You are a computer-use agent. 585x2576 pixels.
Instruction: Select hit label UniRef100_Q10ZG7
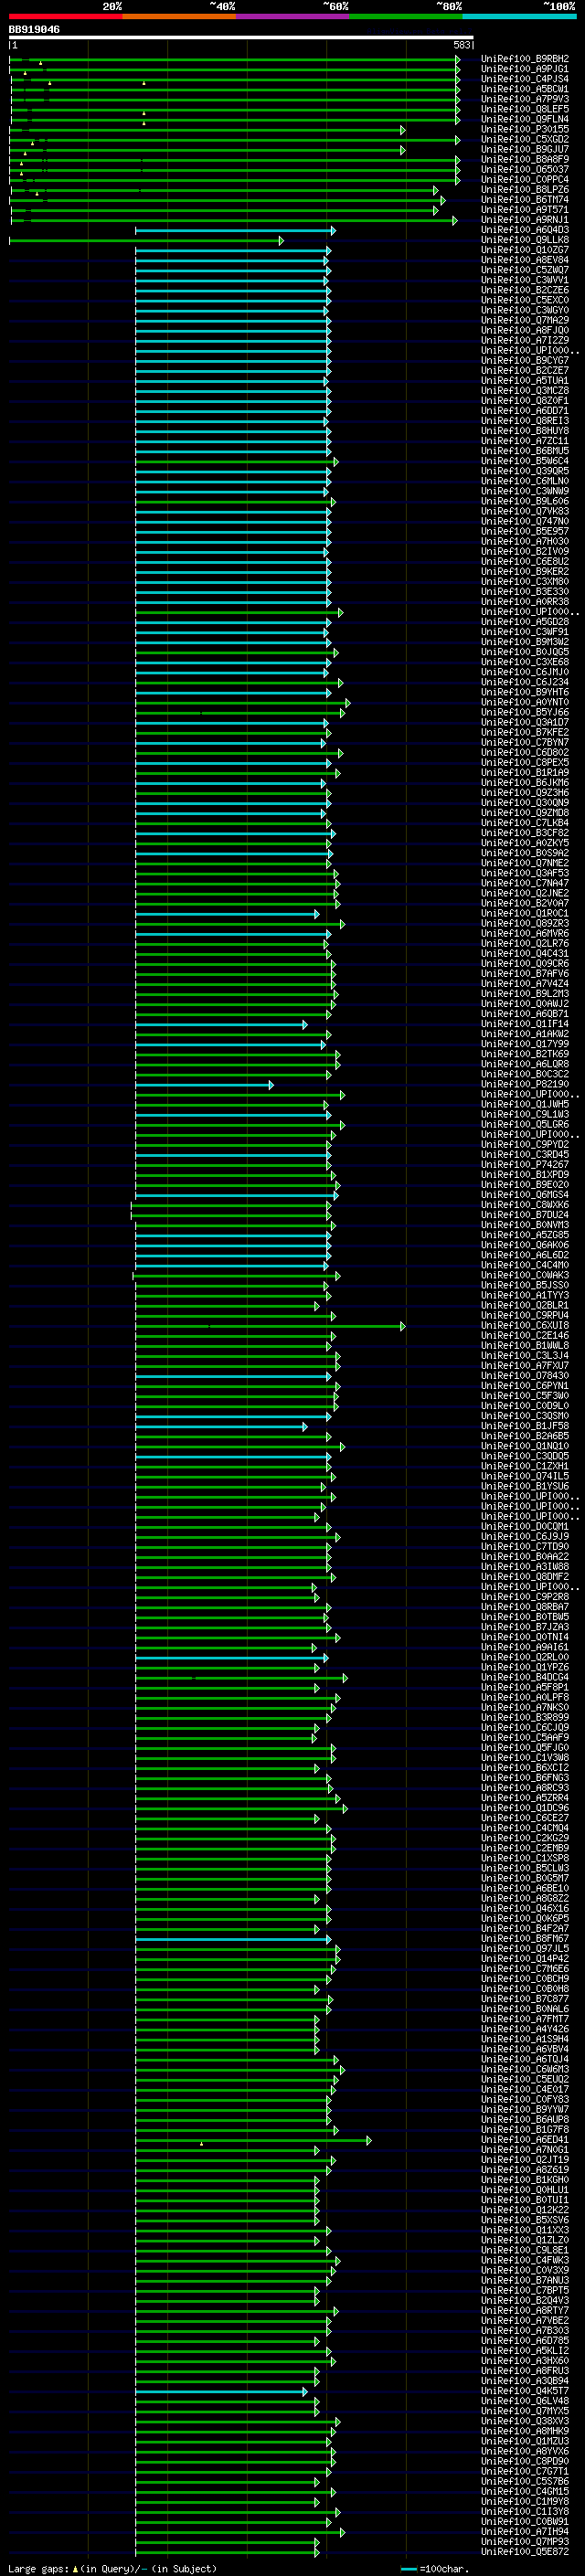tap(525, 250)
